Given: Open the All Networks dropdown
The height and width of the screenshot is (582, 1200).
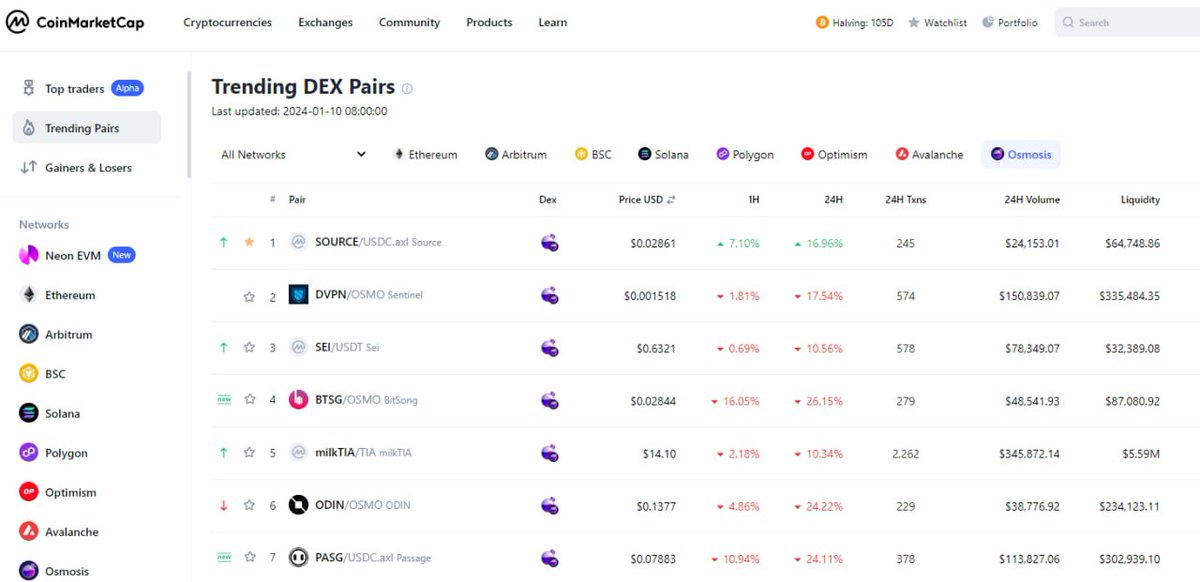Looking at the screenshot, I should click(293, 154).
